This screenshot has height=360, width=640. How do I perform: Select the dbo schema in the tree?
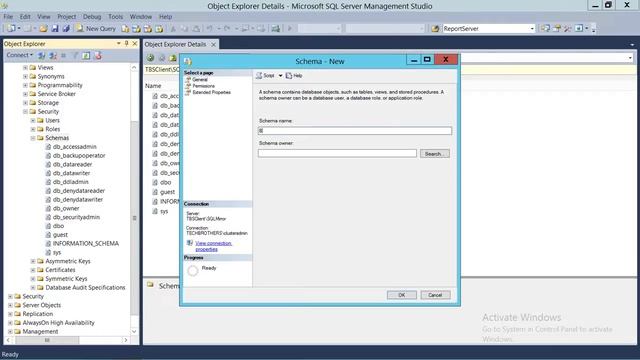pyautogui.click(x=58, y=226)
